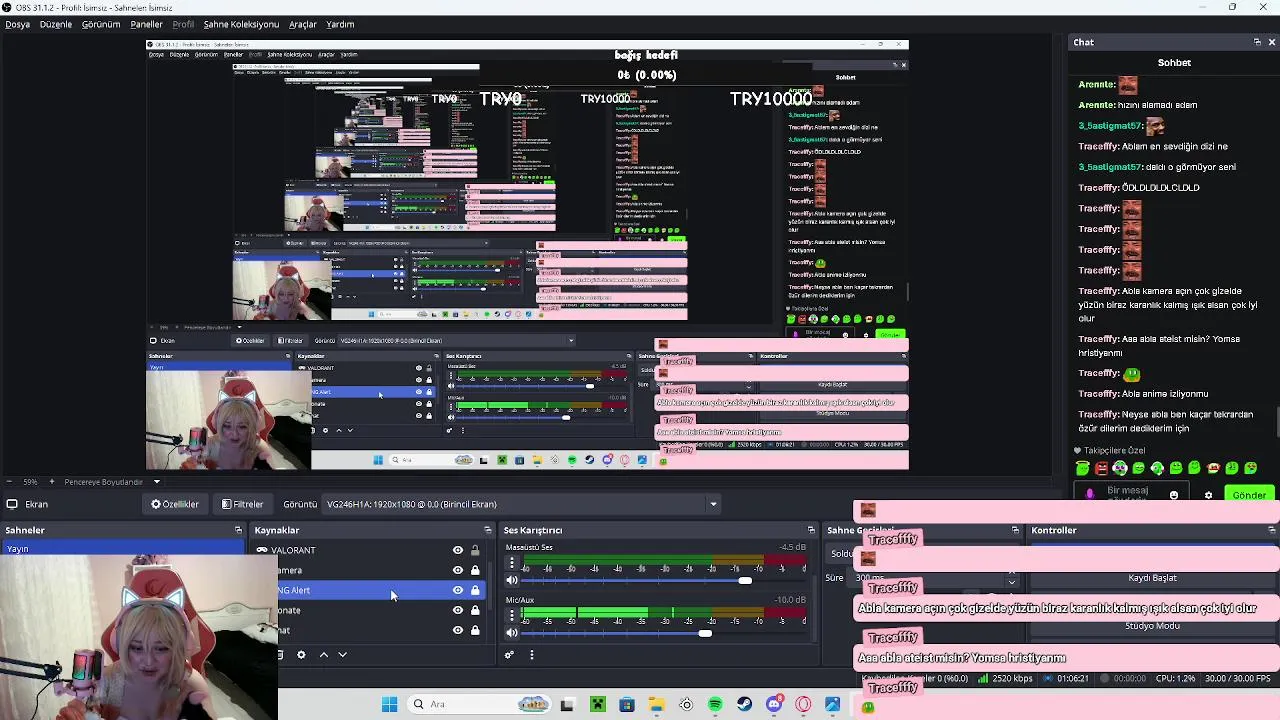The image size is (1280, 720).
Task: Float the Kaynaklar dock panel
Action: (x=488, y=530)
